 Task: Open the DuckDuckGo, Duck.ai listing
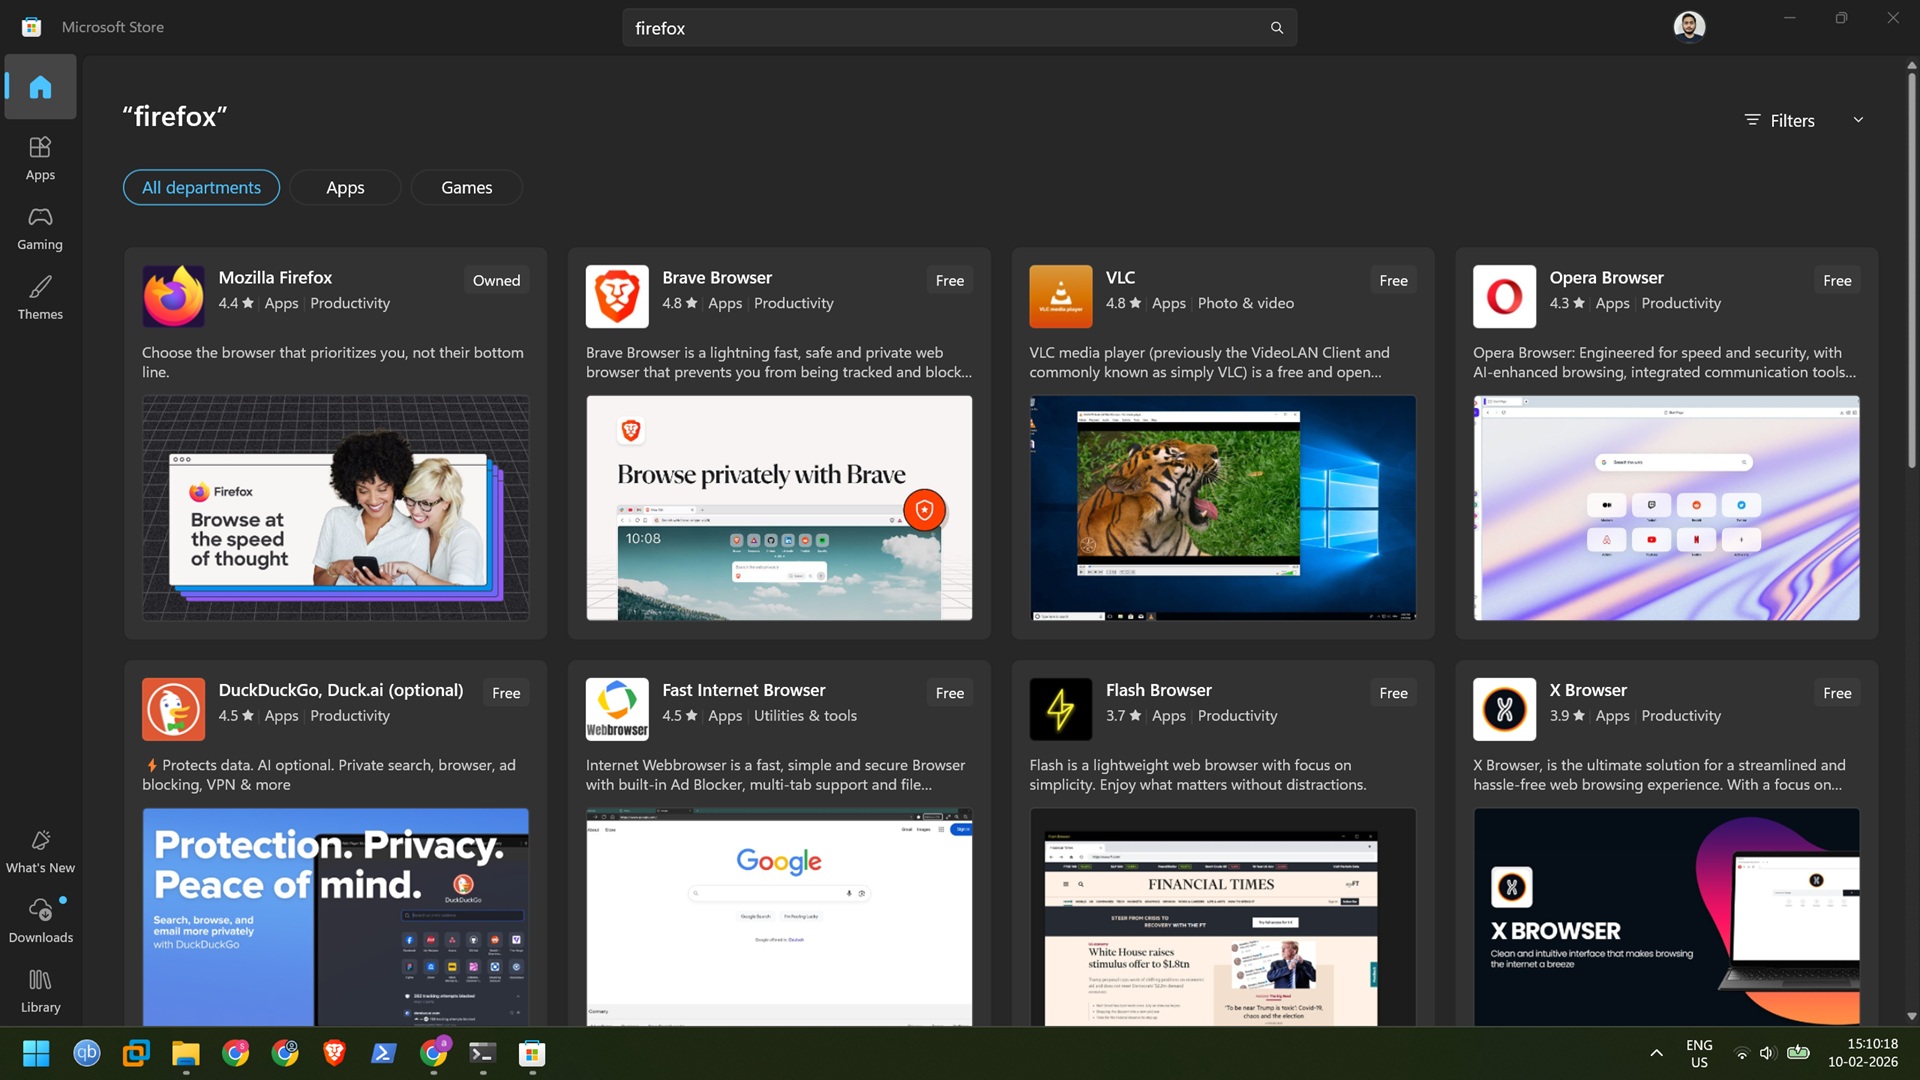click(341, 690)
